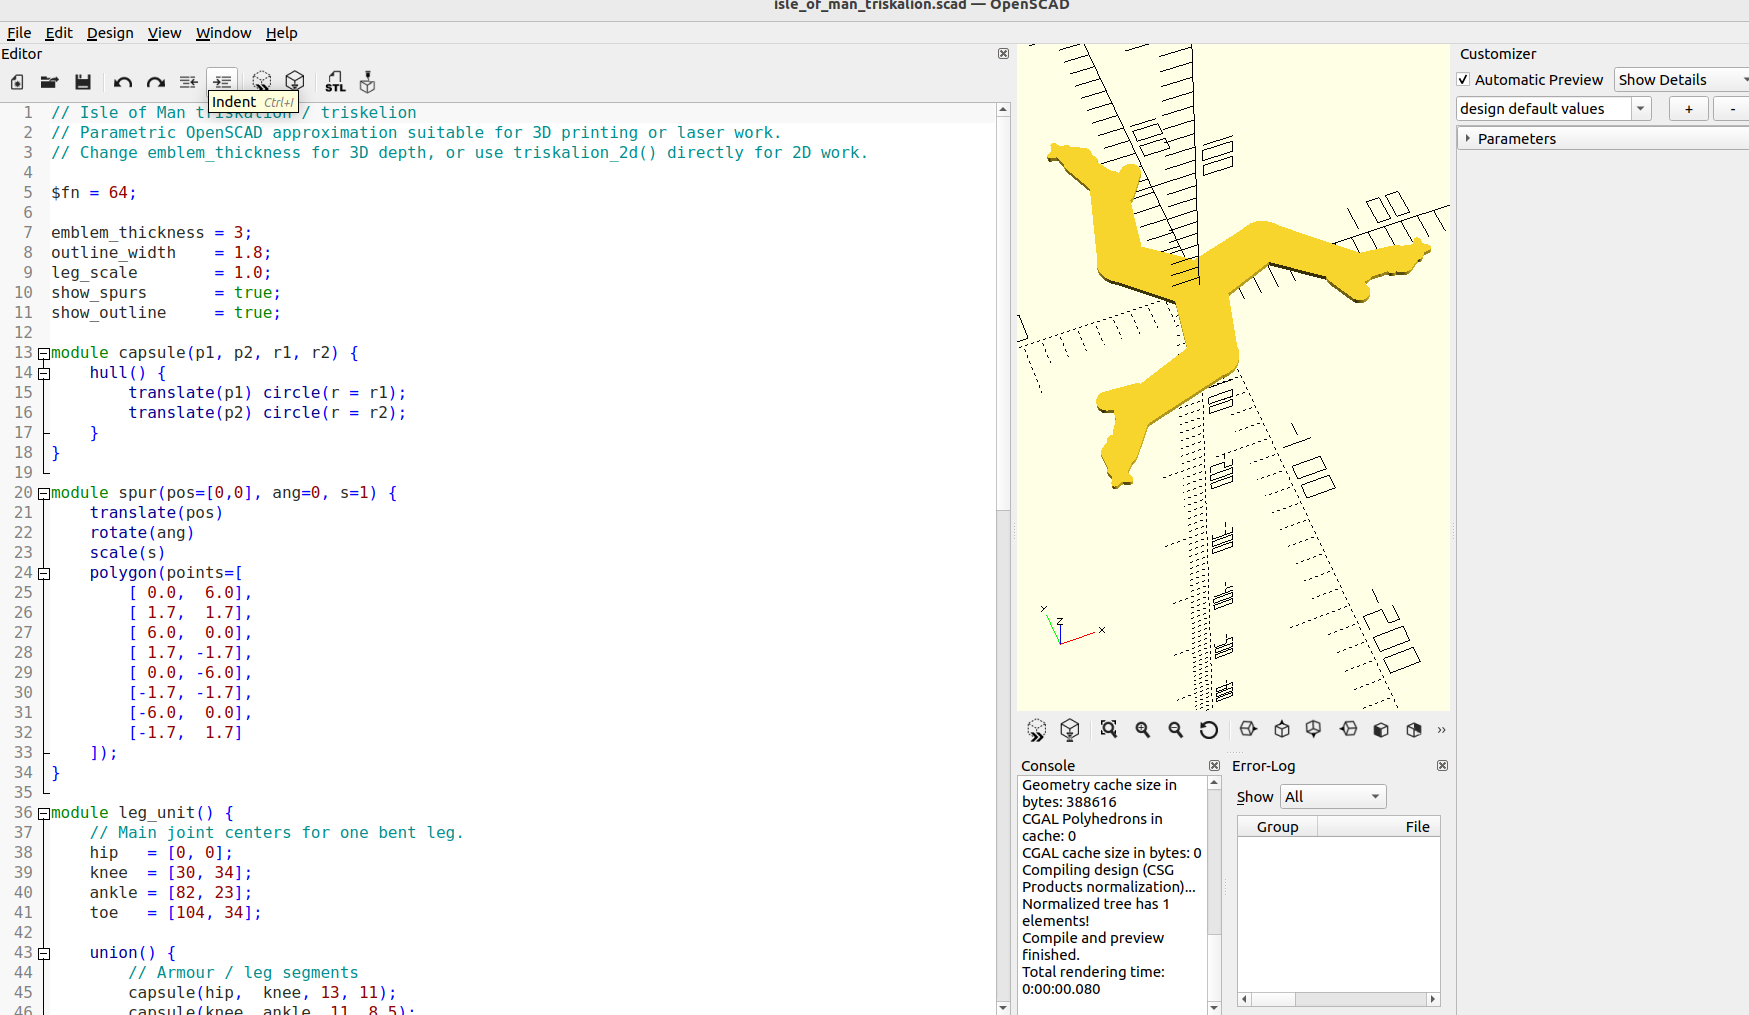
Task: Place cursor on the '$fn = 64;' line
Action: 94,193
